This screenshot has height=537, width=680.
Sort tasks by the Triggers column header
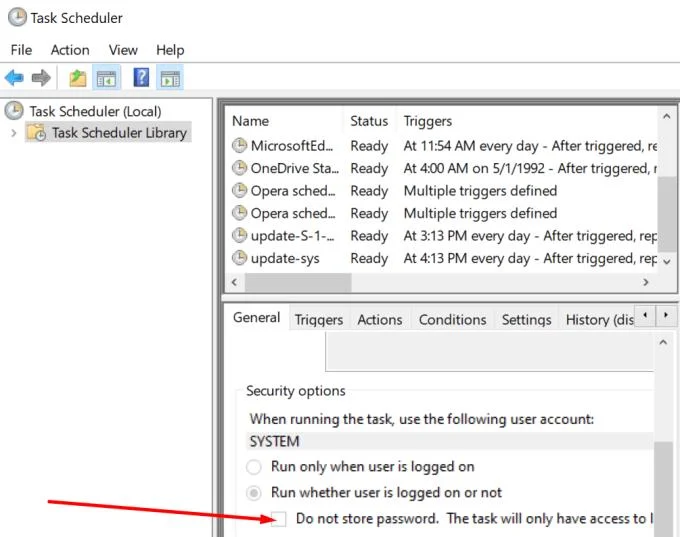click(428, 121)
